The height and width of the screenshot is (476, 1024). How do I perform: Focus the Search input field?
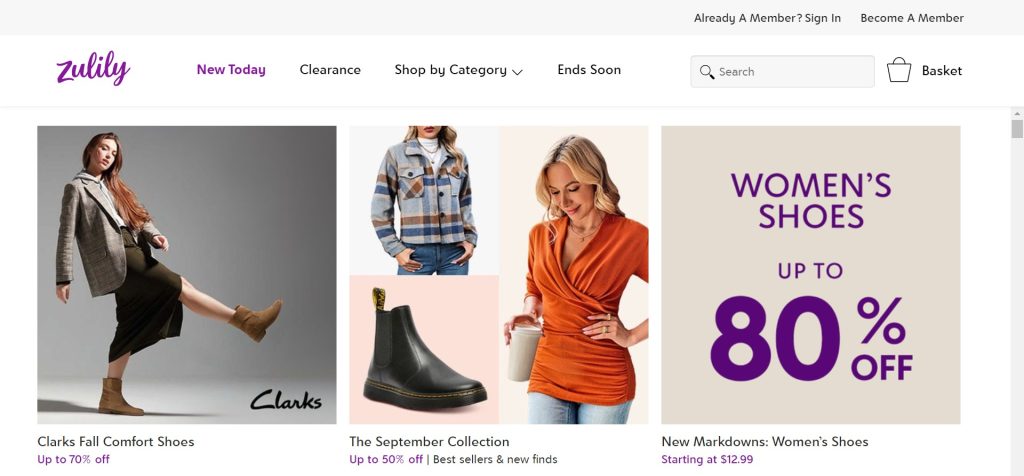(x=790, y=72)
